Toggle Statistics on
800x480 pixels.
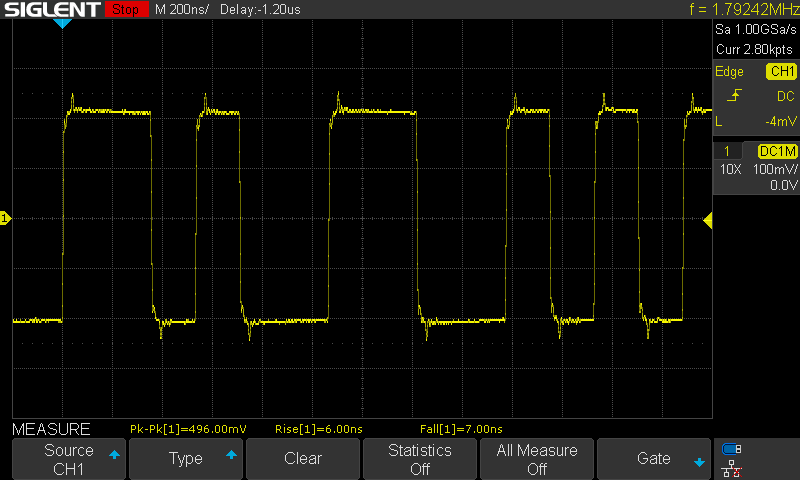click(x=420, y=459)
